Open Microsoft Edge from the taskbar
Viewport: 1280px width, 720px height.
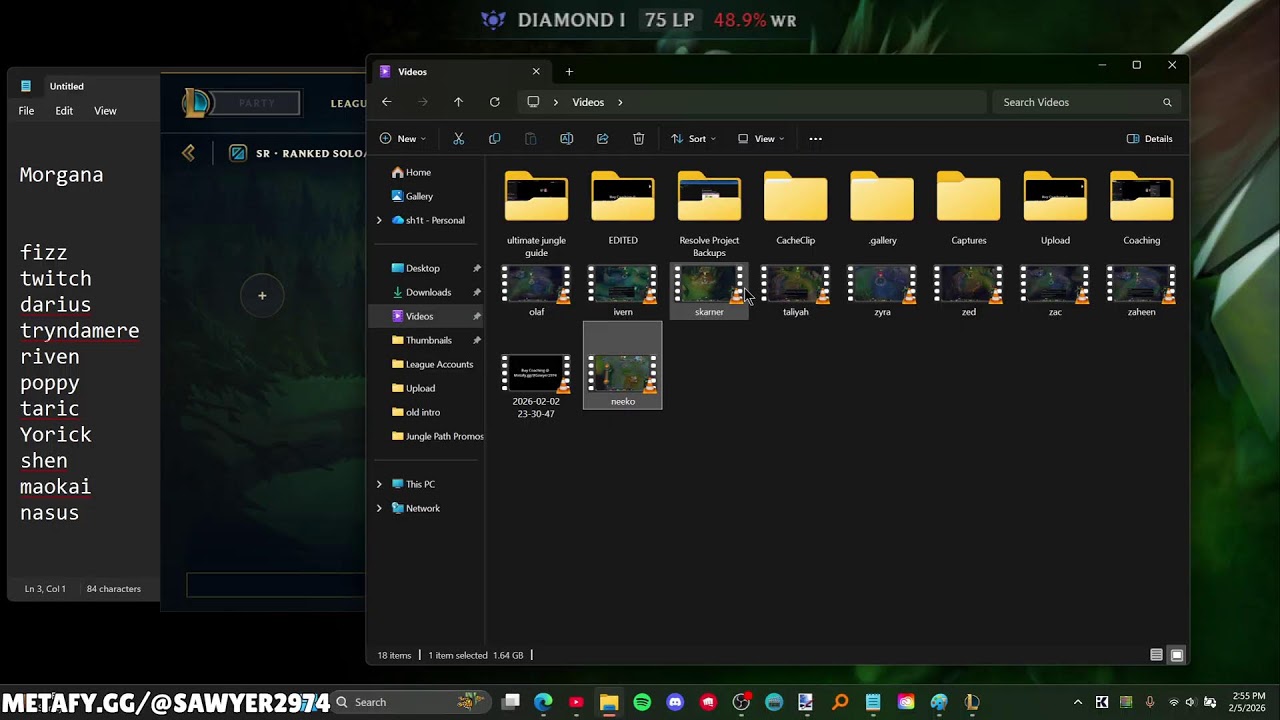coord(543,702)
